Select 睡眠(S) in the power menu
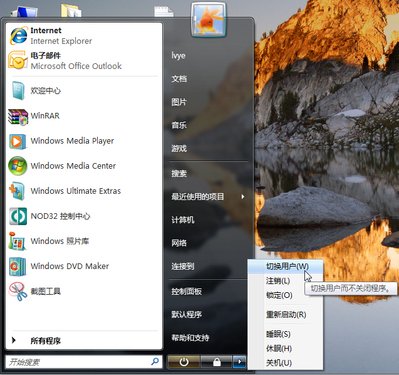 point(286,334)
